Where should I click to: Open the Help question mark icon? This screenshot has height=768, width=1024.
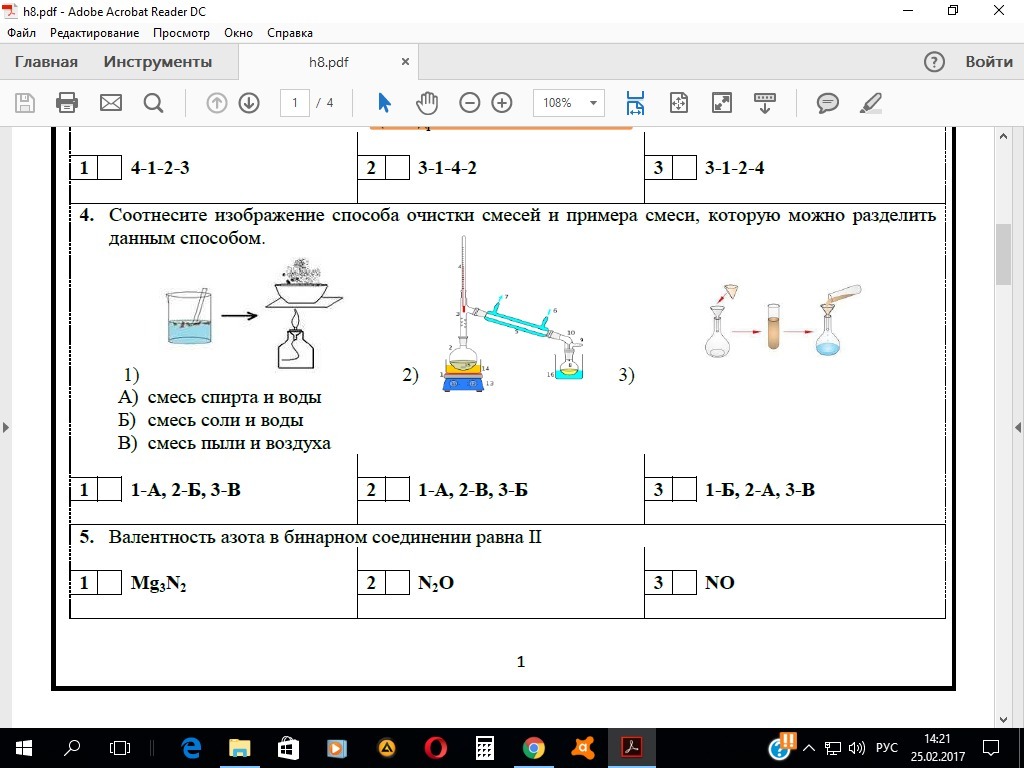(933, 61)
